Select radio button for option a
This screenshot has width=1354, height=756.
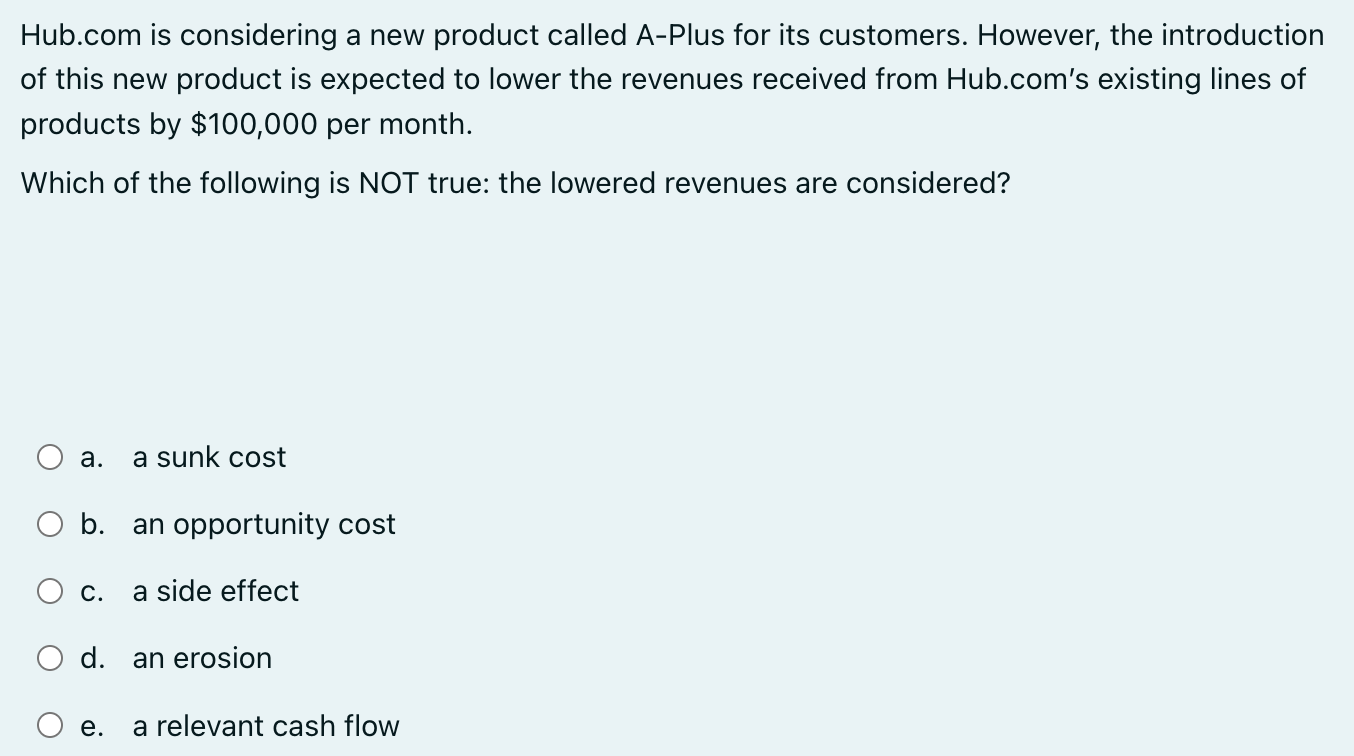pos(50,456)
